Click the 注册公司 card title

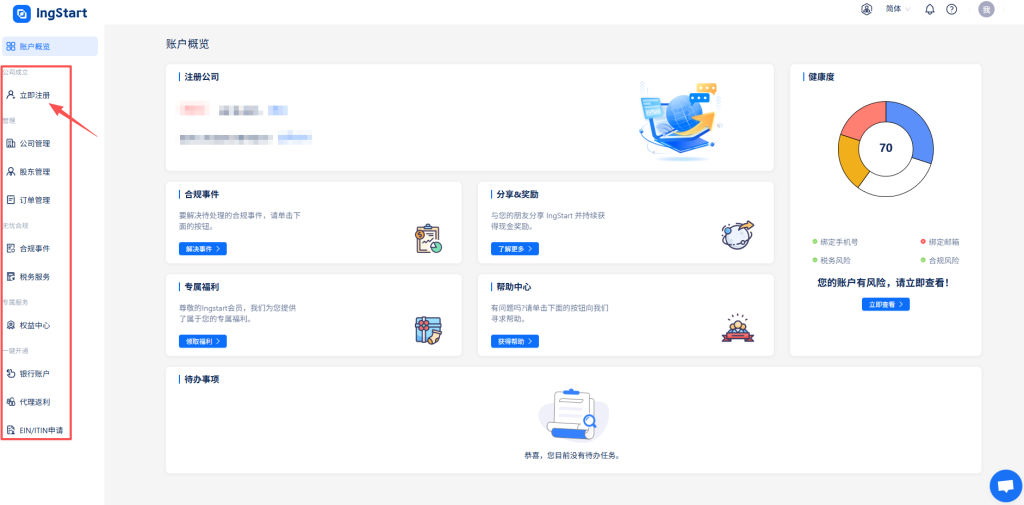202,77
